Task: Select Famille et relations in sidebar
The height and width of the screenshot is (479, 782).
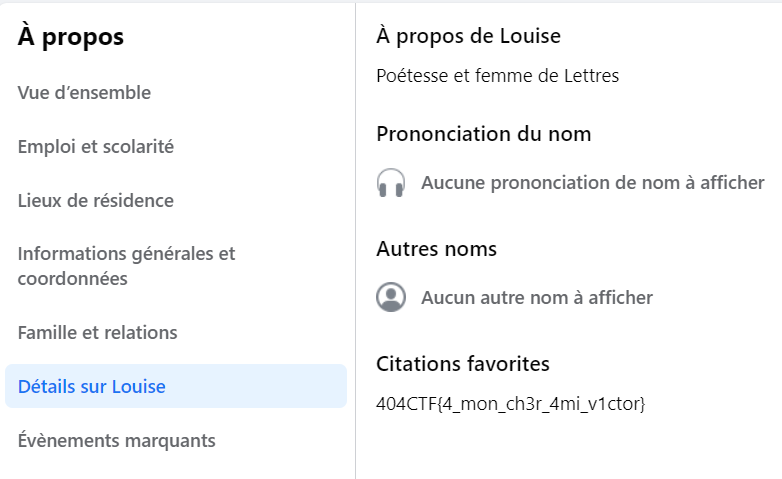Action: tap(97, 333)
